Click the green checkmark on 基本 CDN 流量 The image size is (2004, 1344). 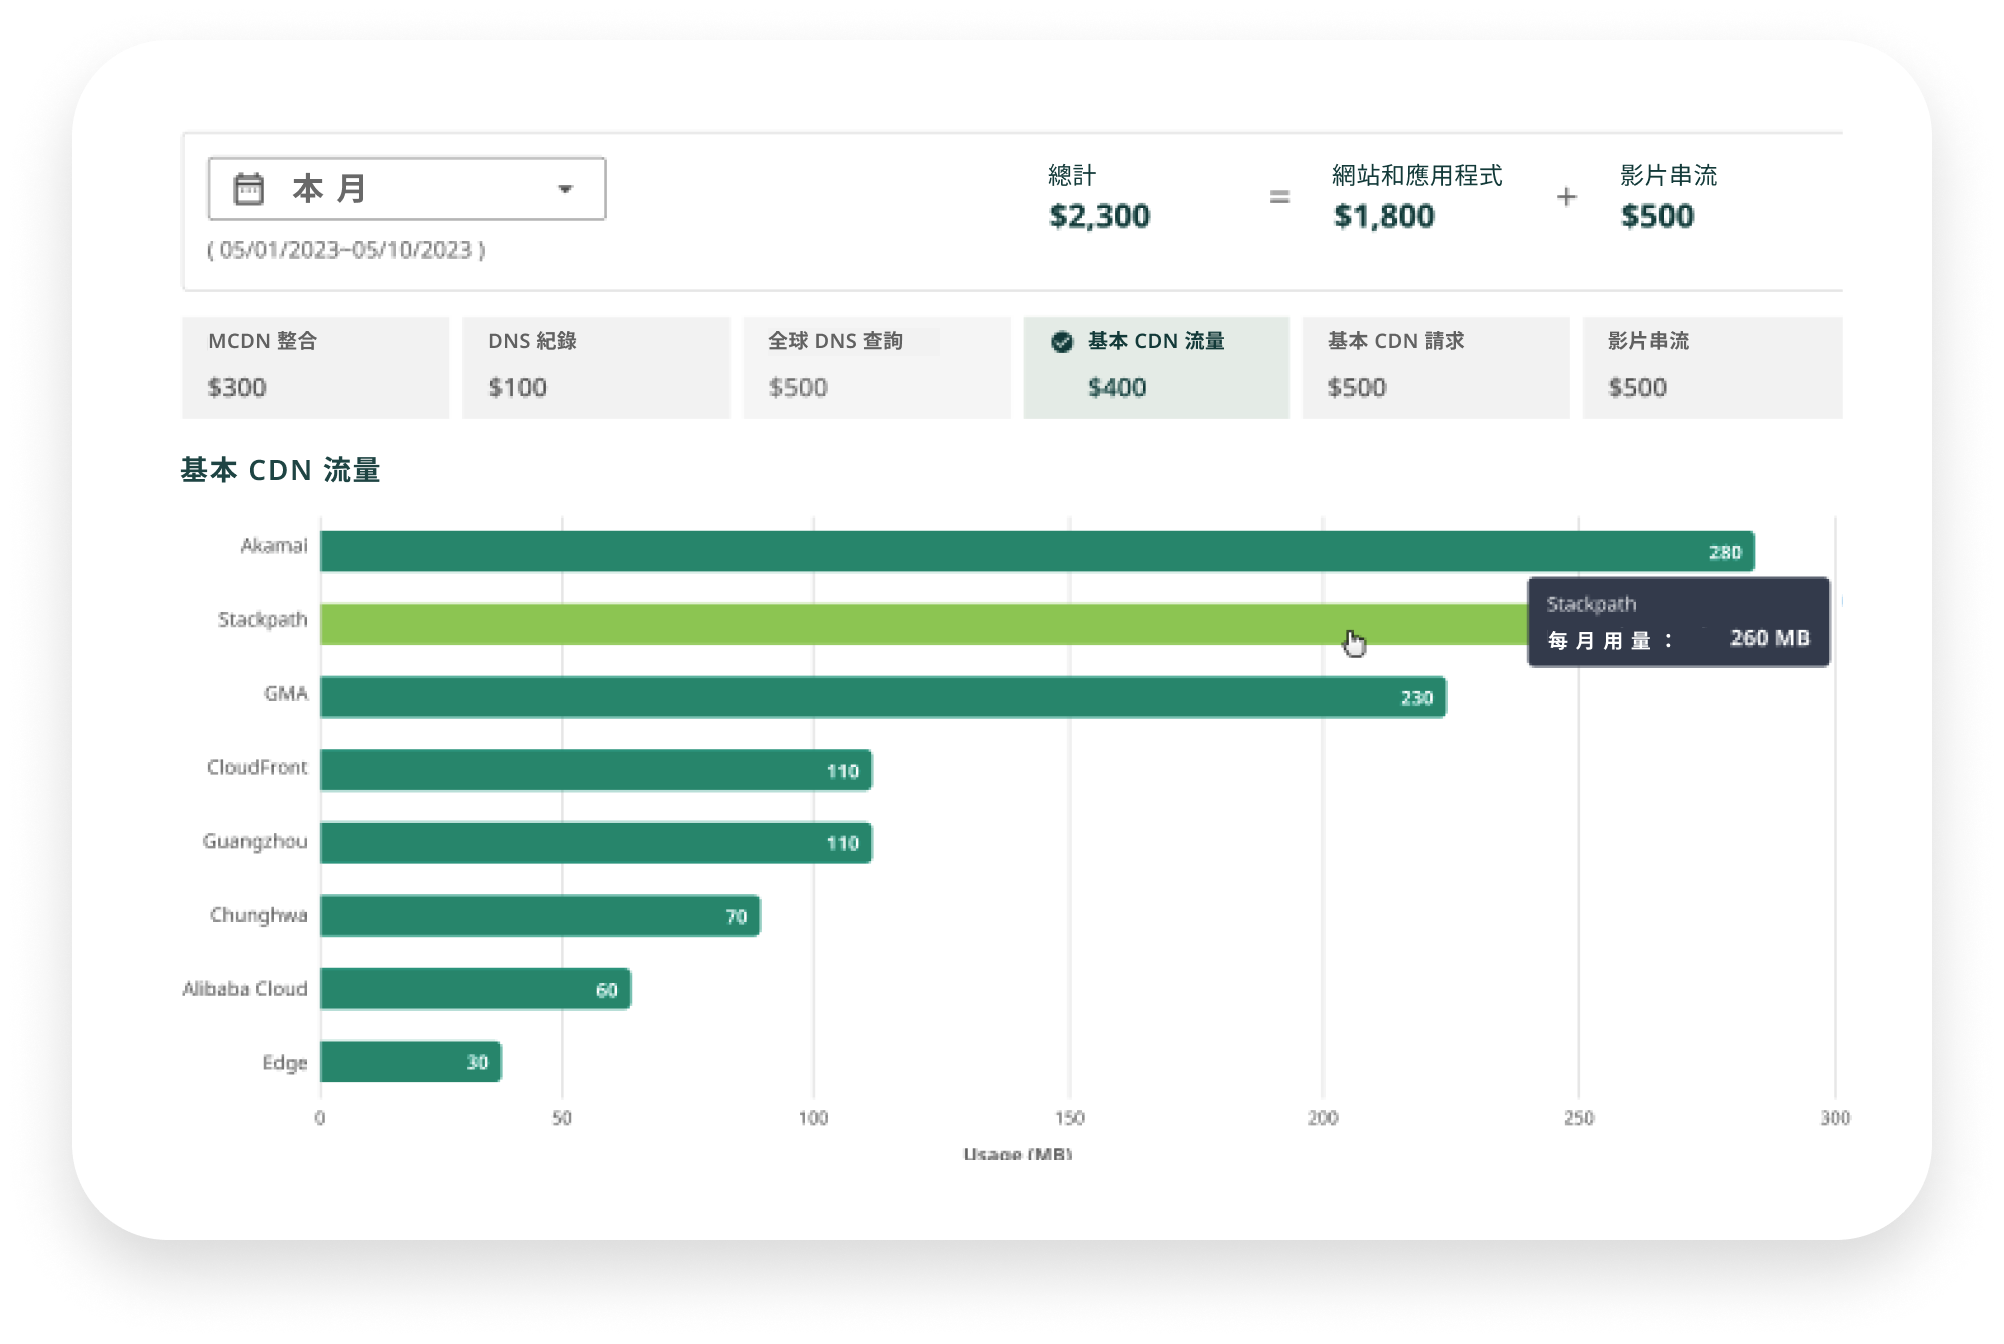(x=1062, y=342)
